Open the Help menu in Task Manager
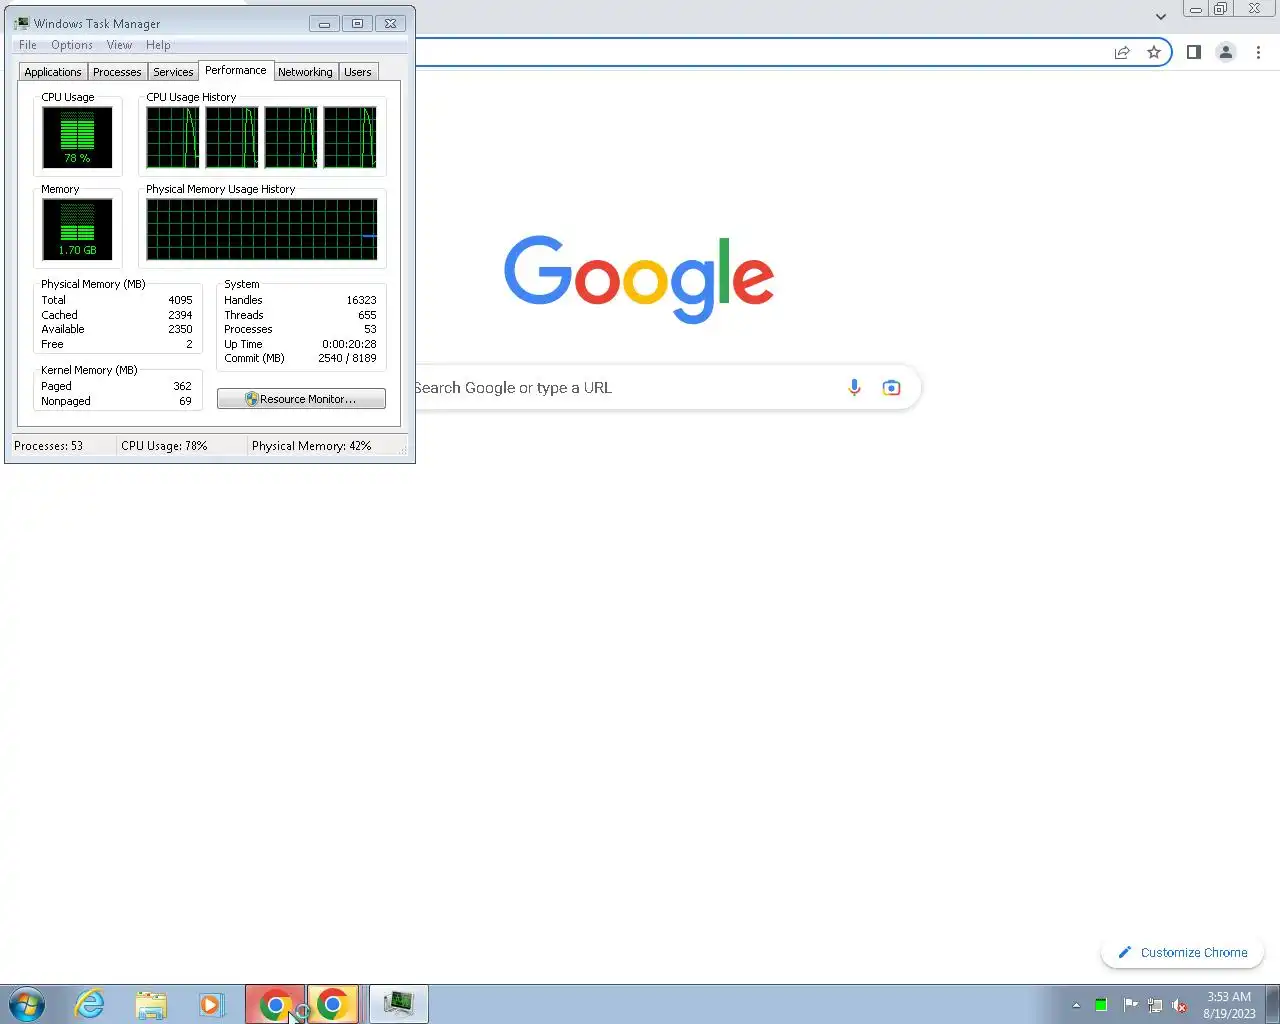Viewport: 1280px width, 1024px height. (x=158, y=45)
